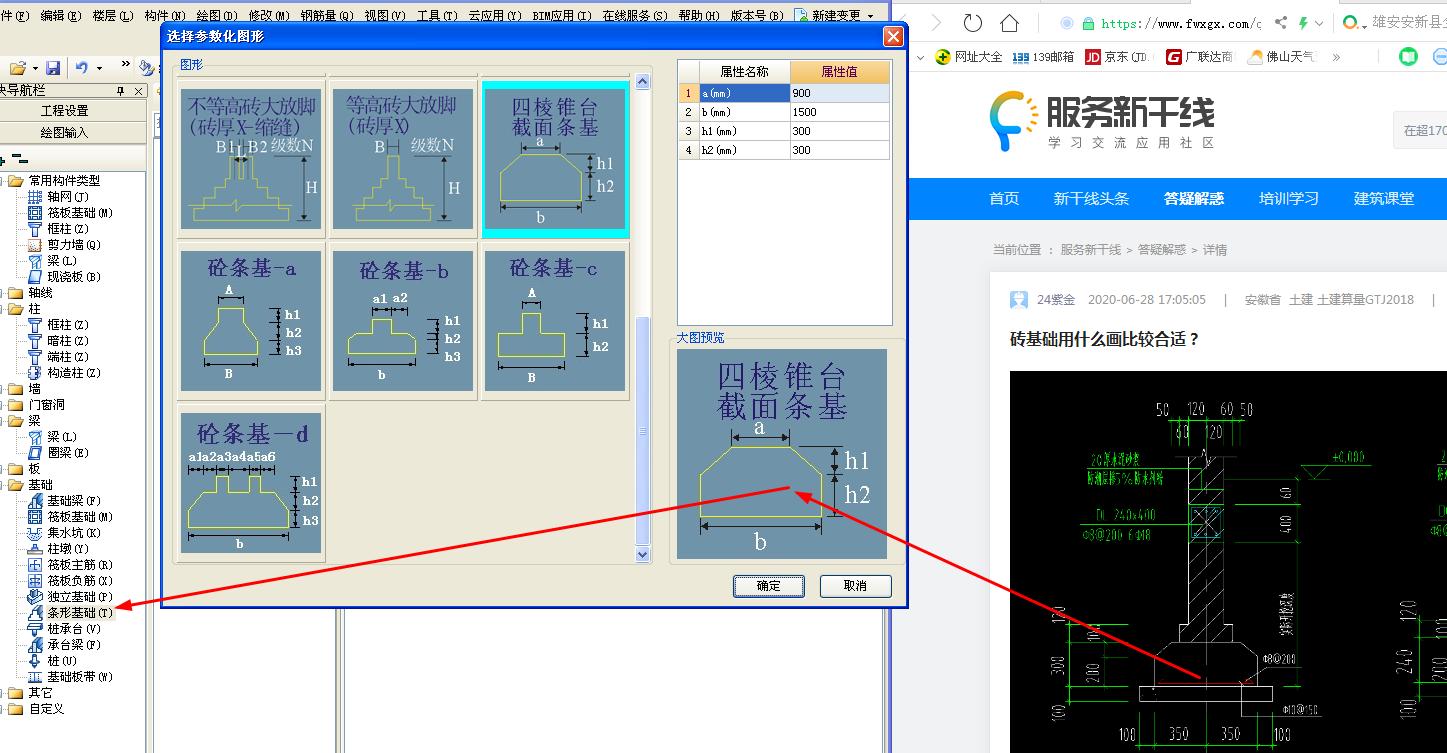This screenshot has height=753, width=1447.
Task: Click the 服务新干线 site logo
Action: click(1102, 121)
